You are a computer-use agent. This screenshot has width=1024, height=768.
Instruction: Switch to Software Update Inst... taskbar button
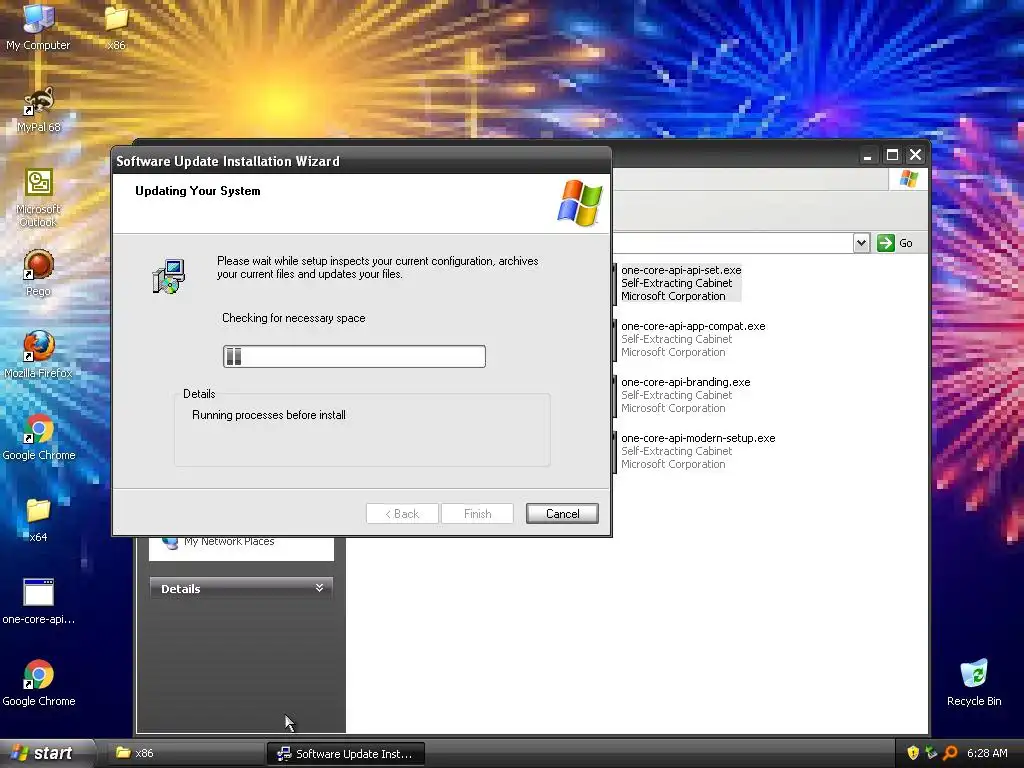(x=346, y=753)
